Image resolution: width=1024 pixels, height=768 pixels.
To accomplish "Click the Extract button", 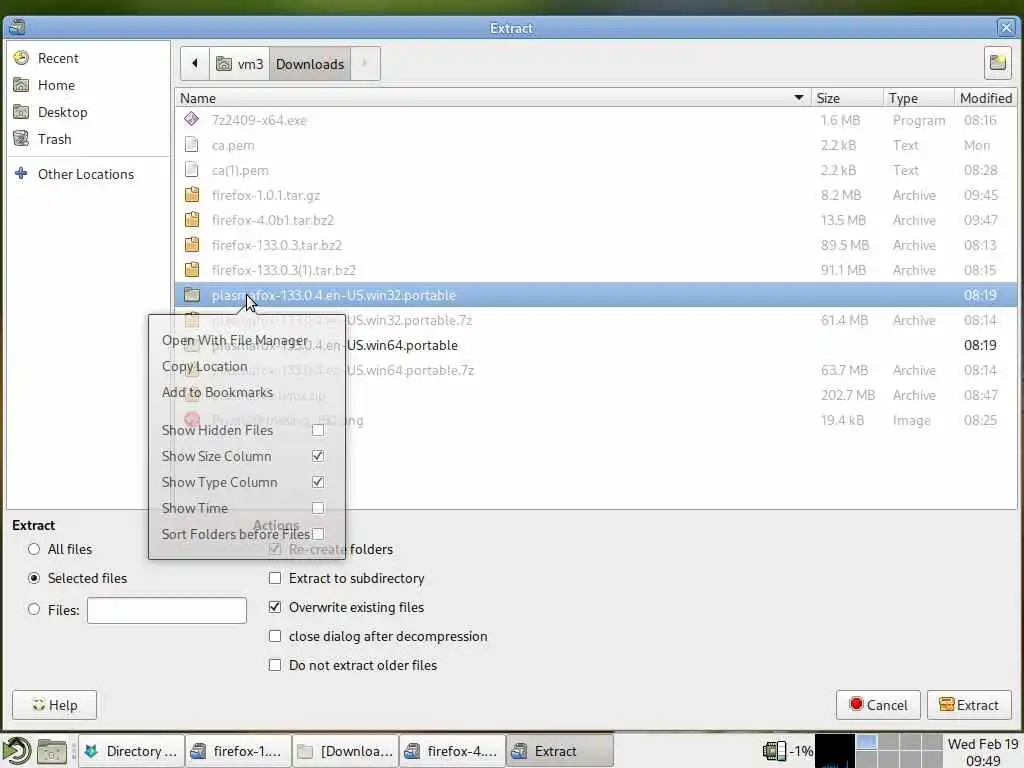I will coord(969,705).
